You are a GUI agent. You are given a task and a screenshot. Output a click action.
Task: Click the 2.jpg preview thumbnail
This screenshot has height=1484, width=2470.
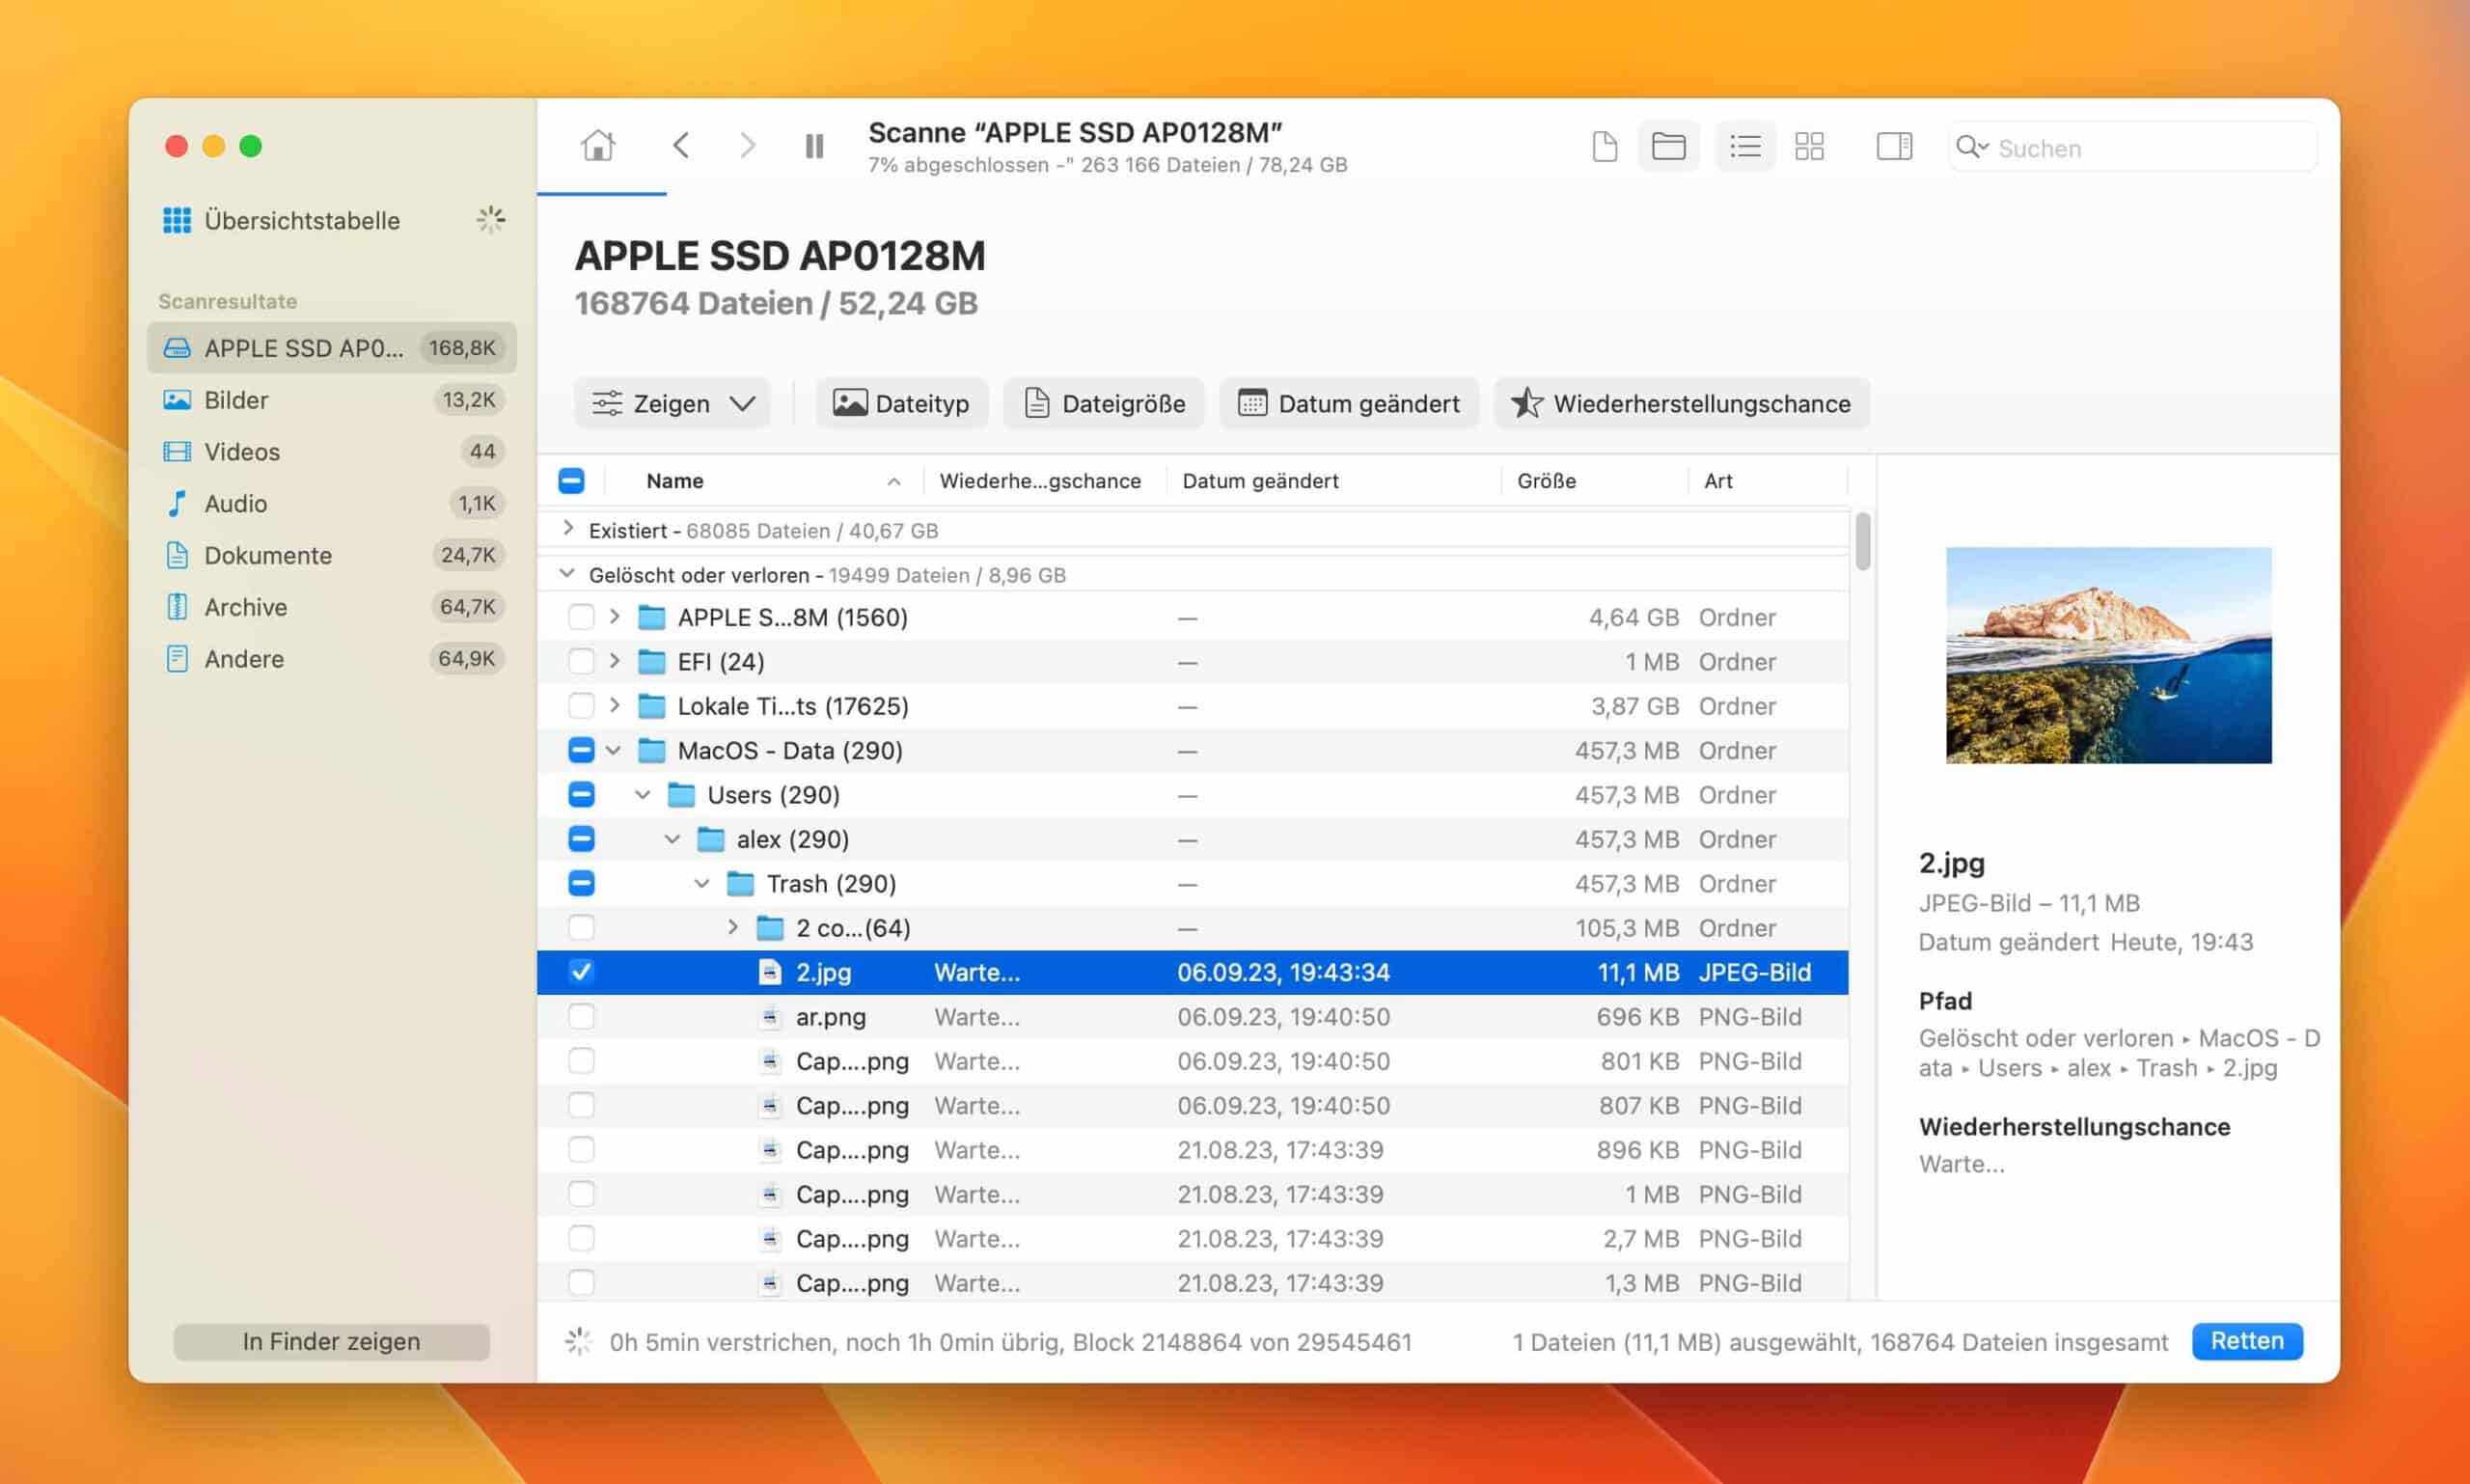click(2108, 655)
